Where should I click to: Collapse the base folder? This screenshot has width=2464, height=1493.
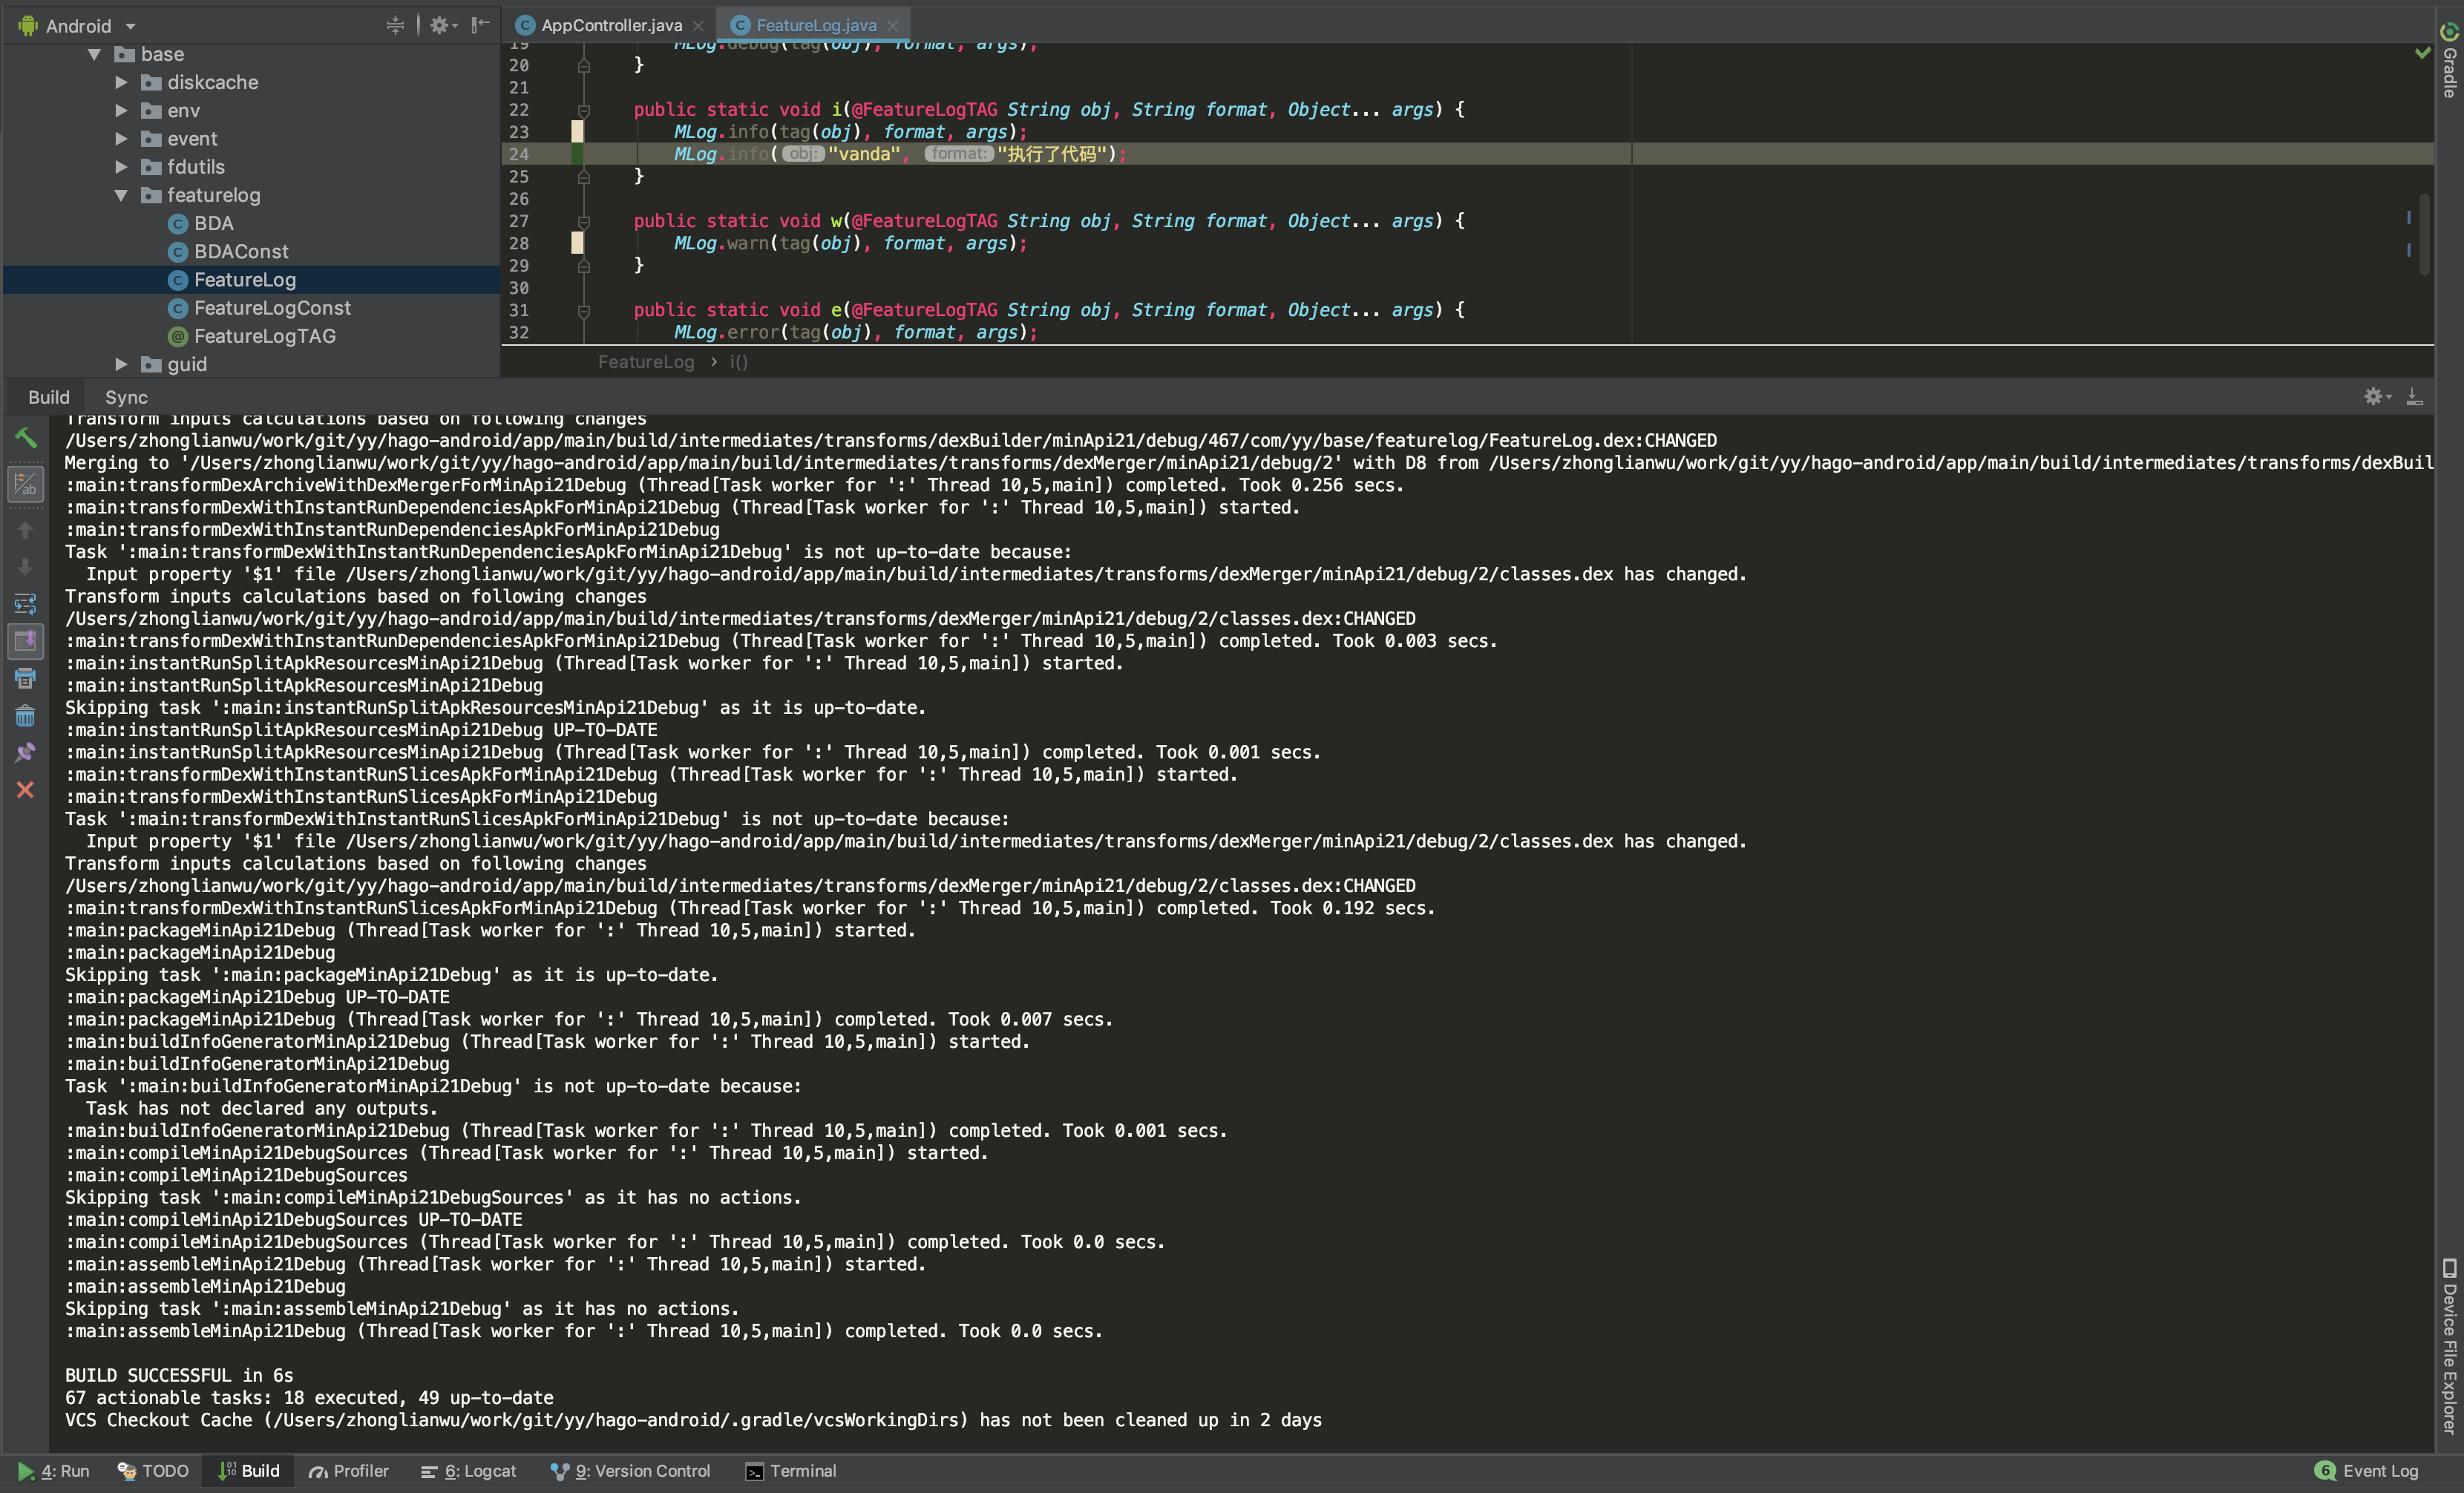pyautogui.click(x=94, y=54)
